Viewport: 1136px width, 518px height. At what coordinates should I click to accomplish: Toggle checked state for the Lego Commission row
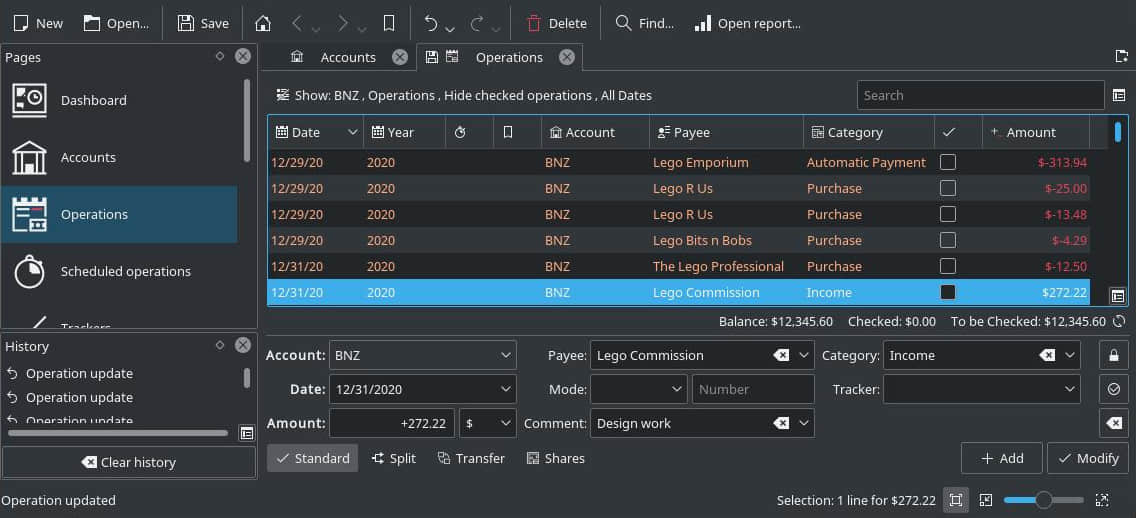coord(948,292)
